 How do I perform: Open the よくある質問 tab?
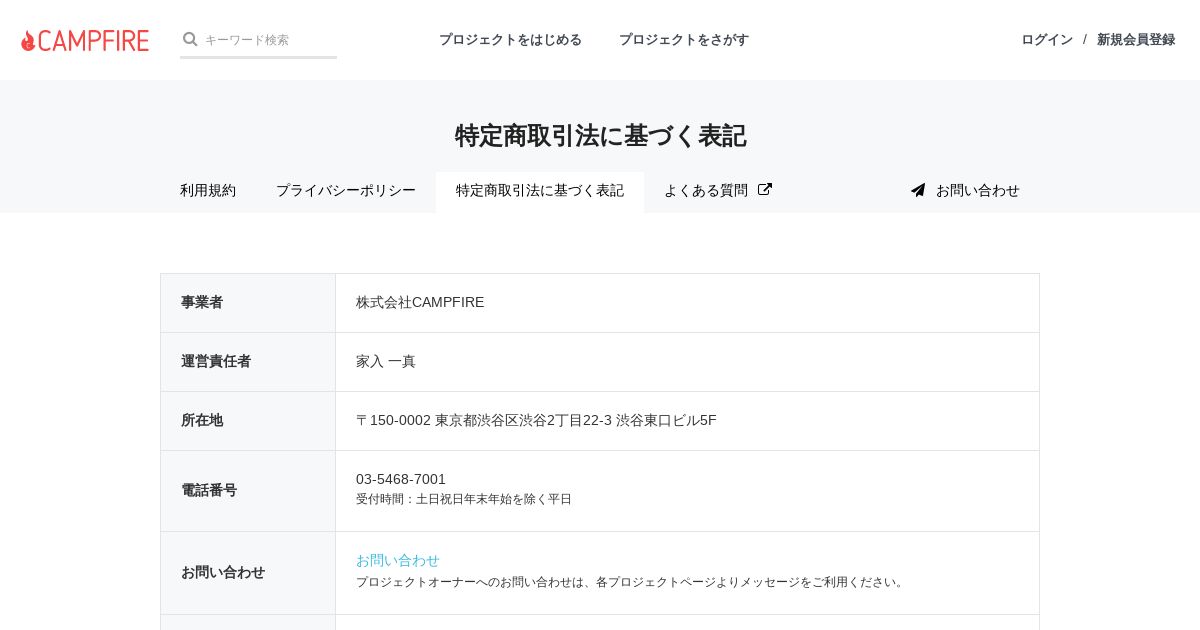tap(706, 190)
